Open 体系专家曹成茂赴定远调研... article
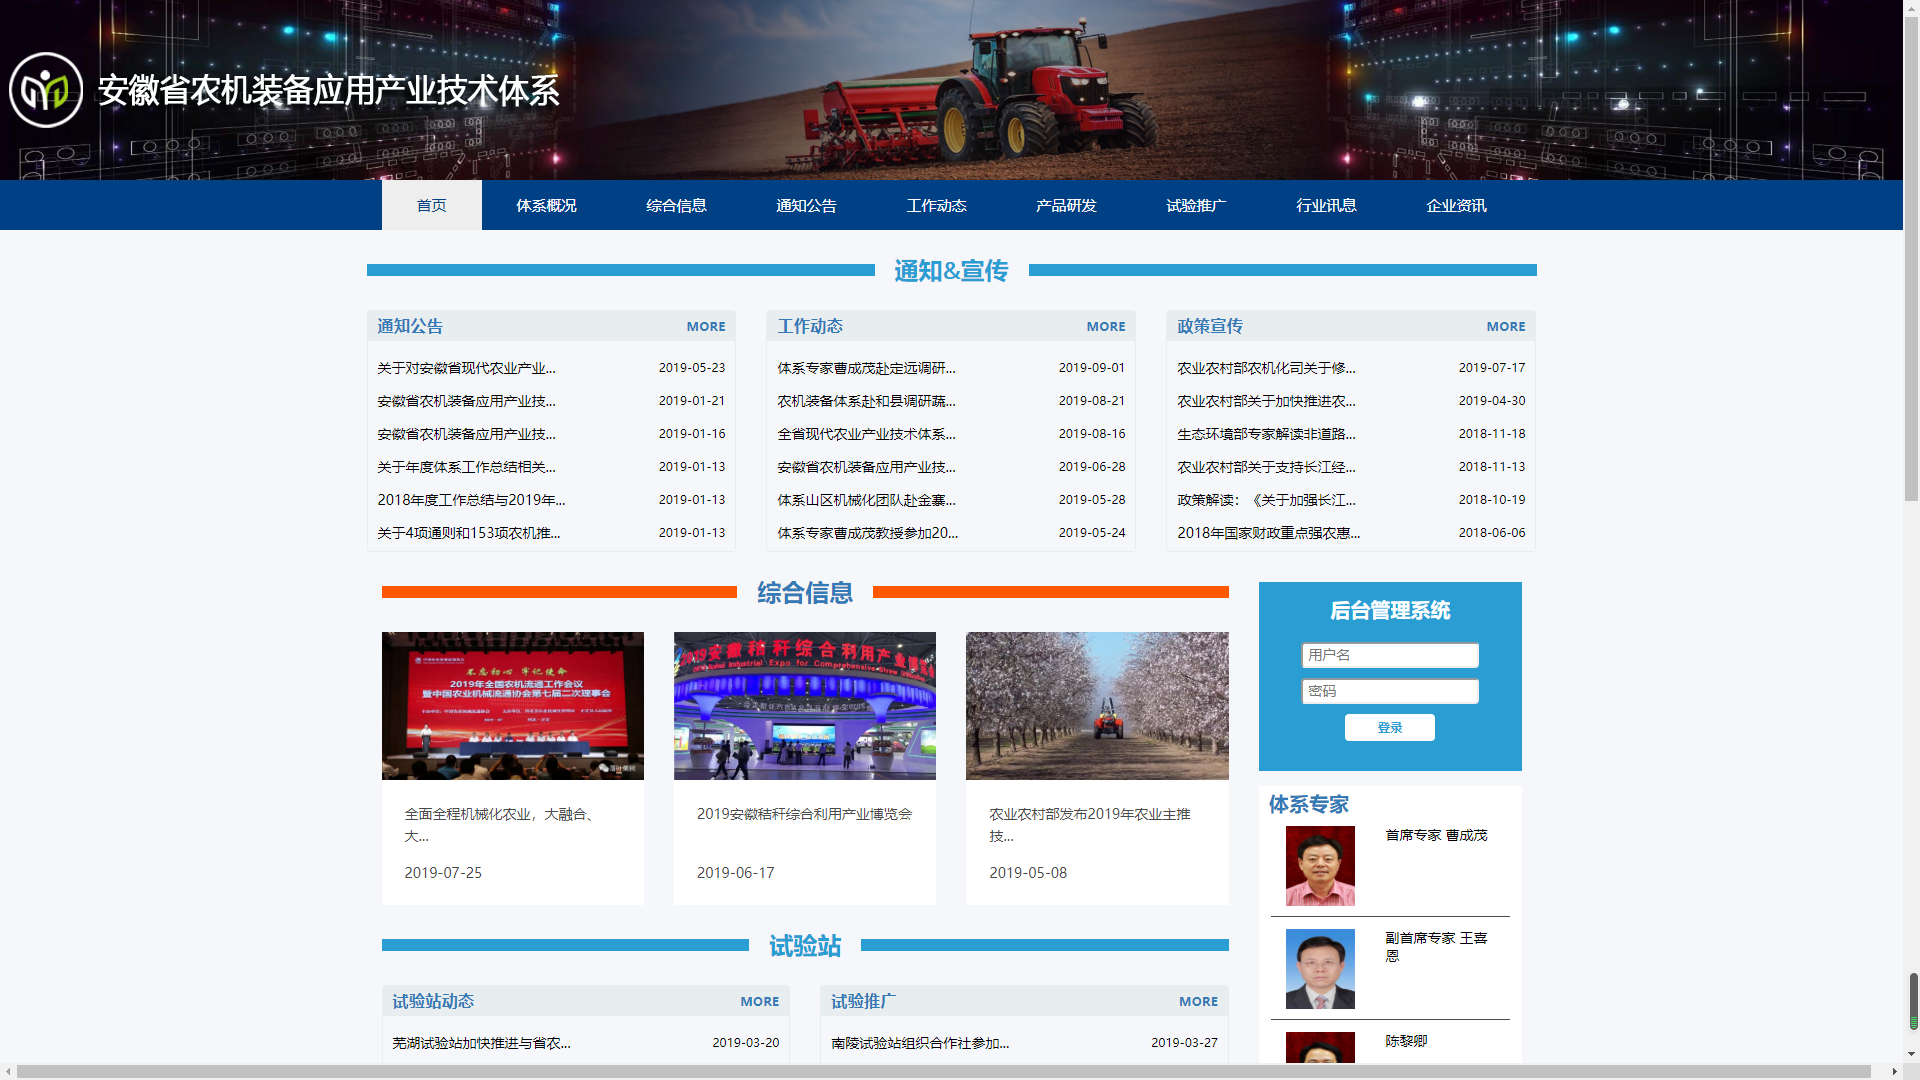 tap(866, 368)
